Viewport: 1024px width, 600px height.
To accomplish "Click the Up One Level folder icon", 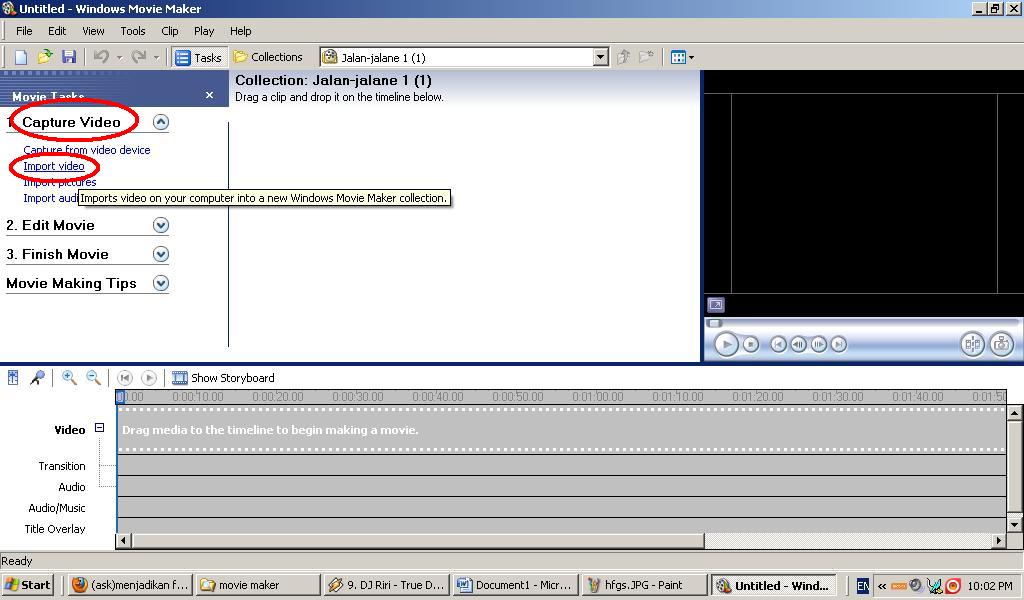I will click(x=624, y=57).
